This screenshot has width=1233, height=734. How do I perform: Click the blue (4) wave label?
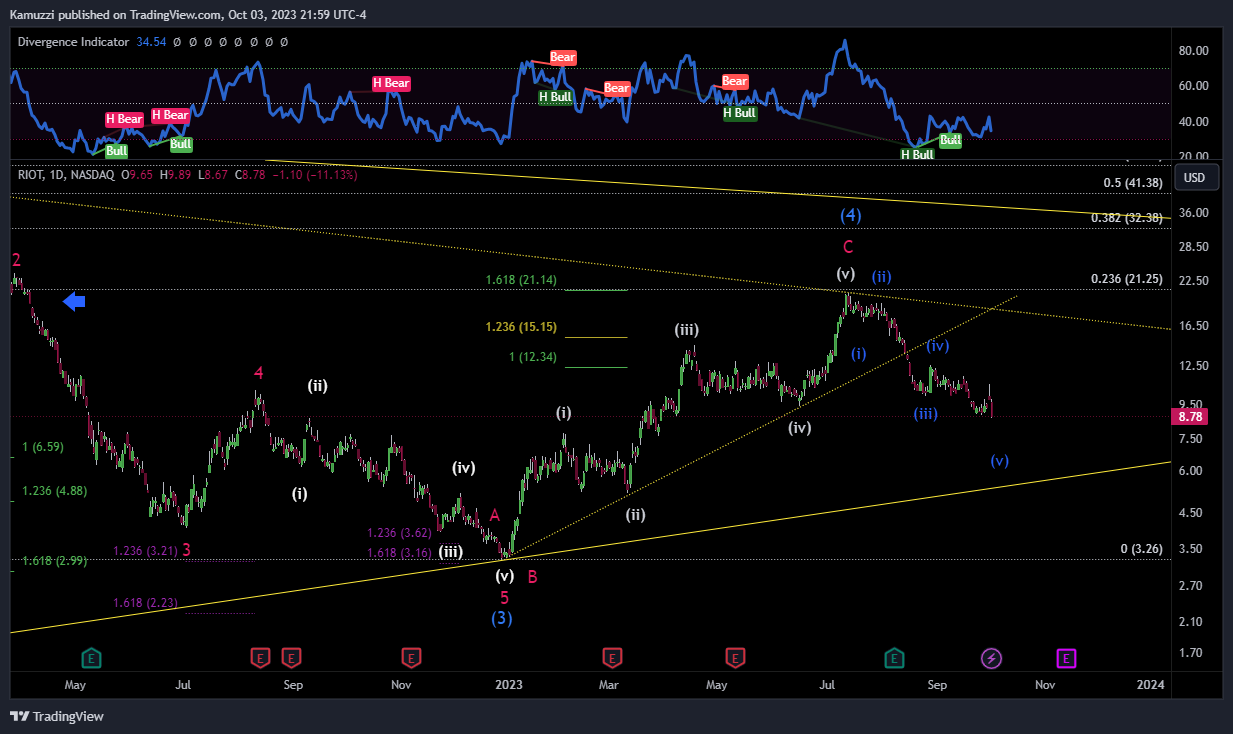tap(850, 215)
